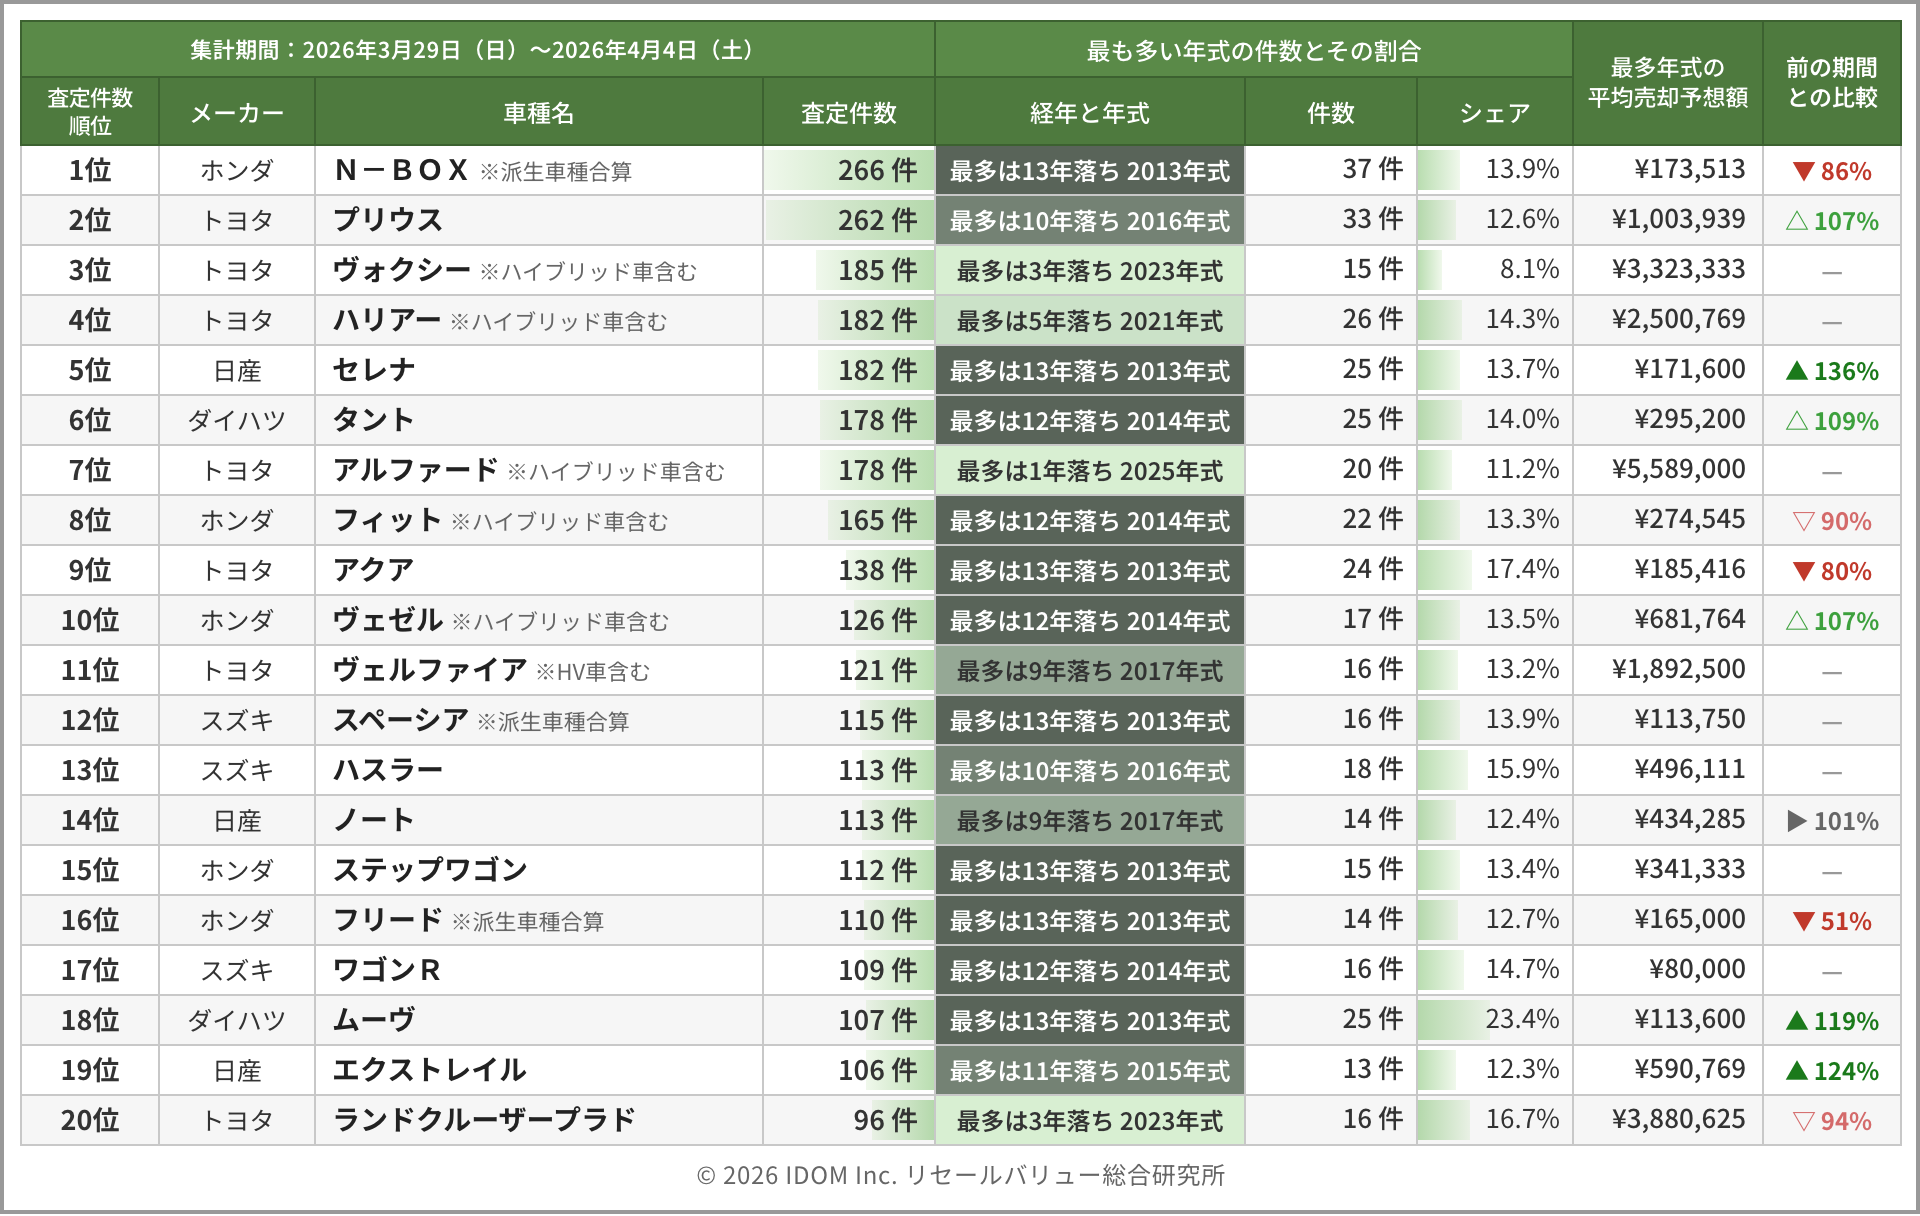Click the green up triangle beside 136%

coord(1796,371)
